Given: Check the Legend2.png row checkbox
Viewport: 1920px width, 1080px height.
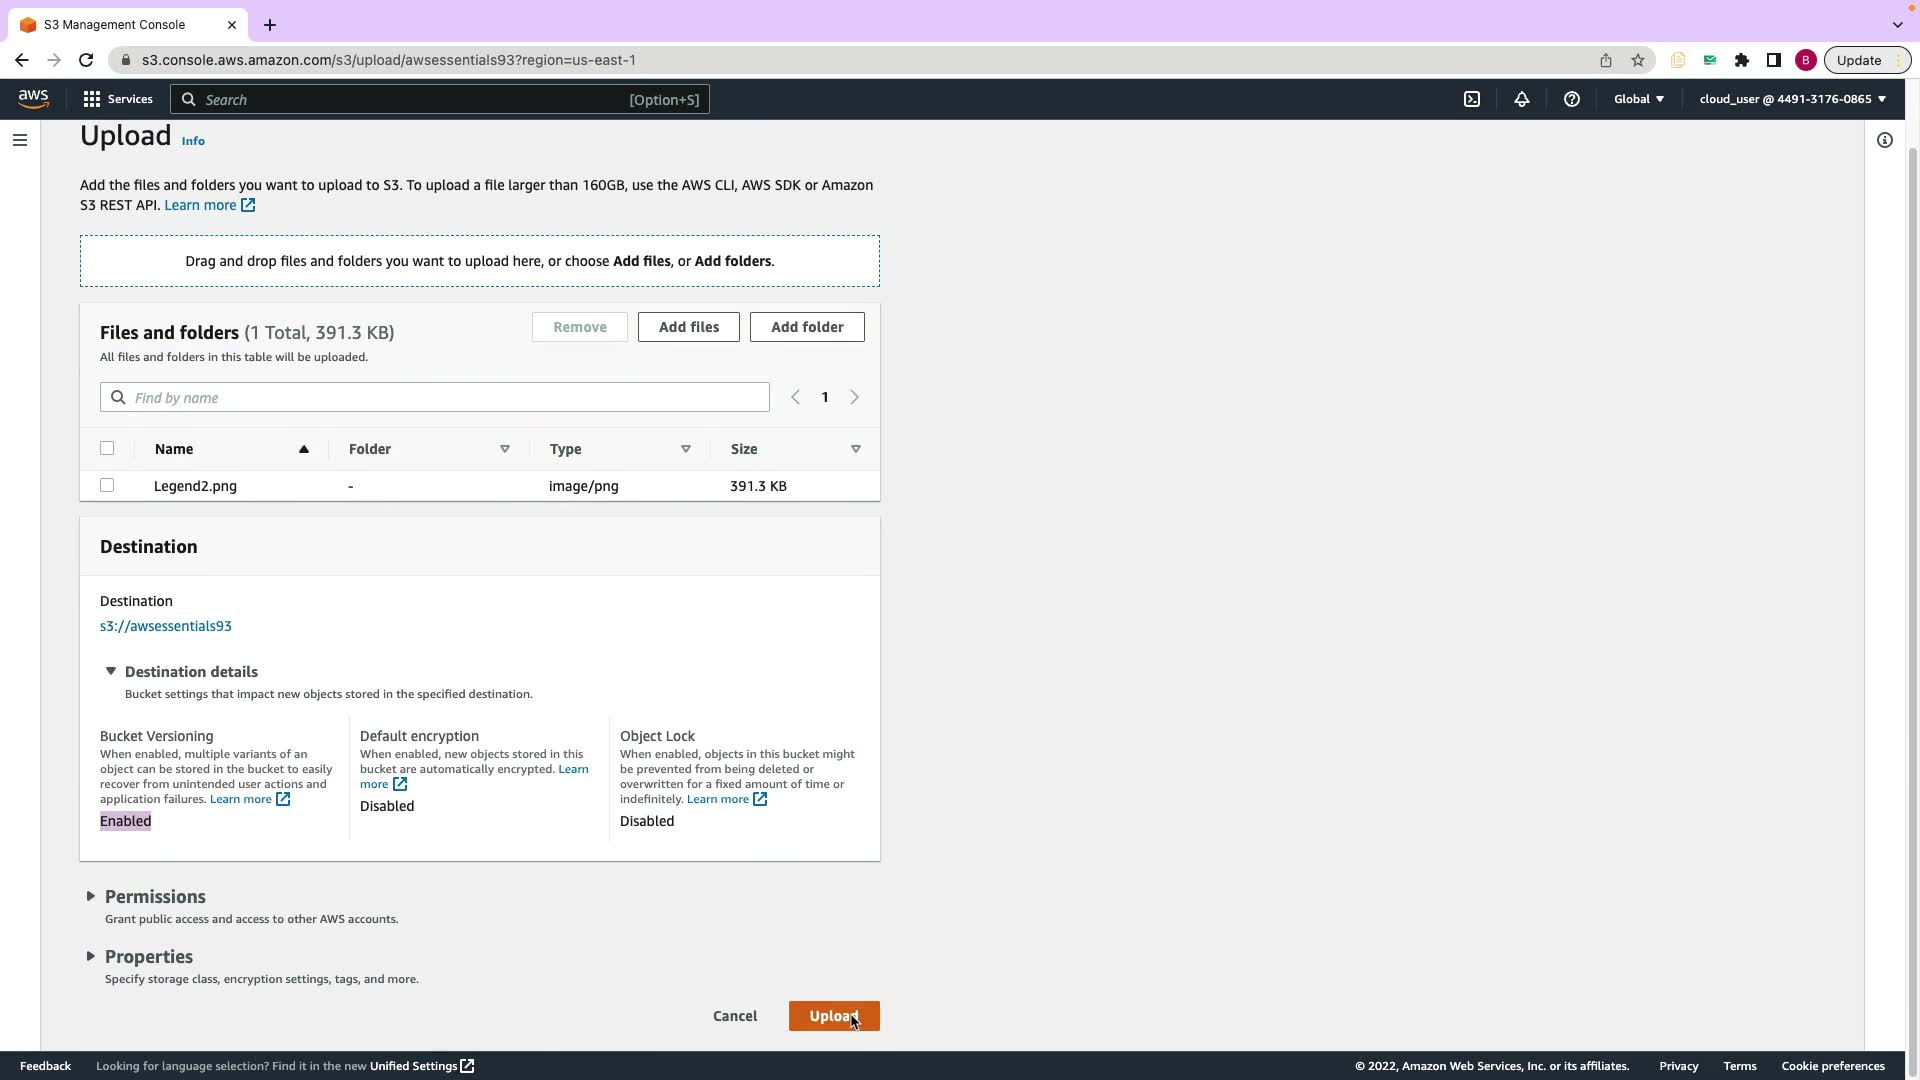Looking at the screenshot, I should click(x=107, y=485).
